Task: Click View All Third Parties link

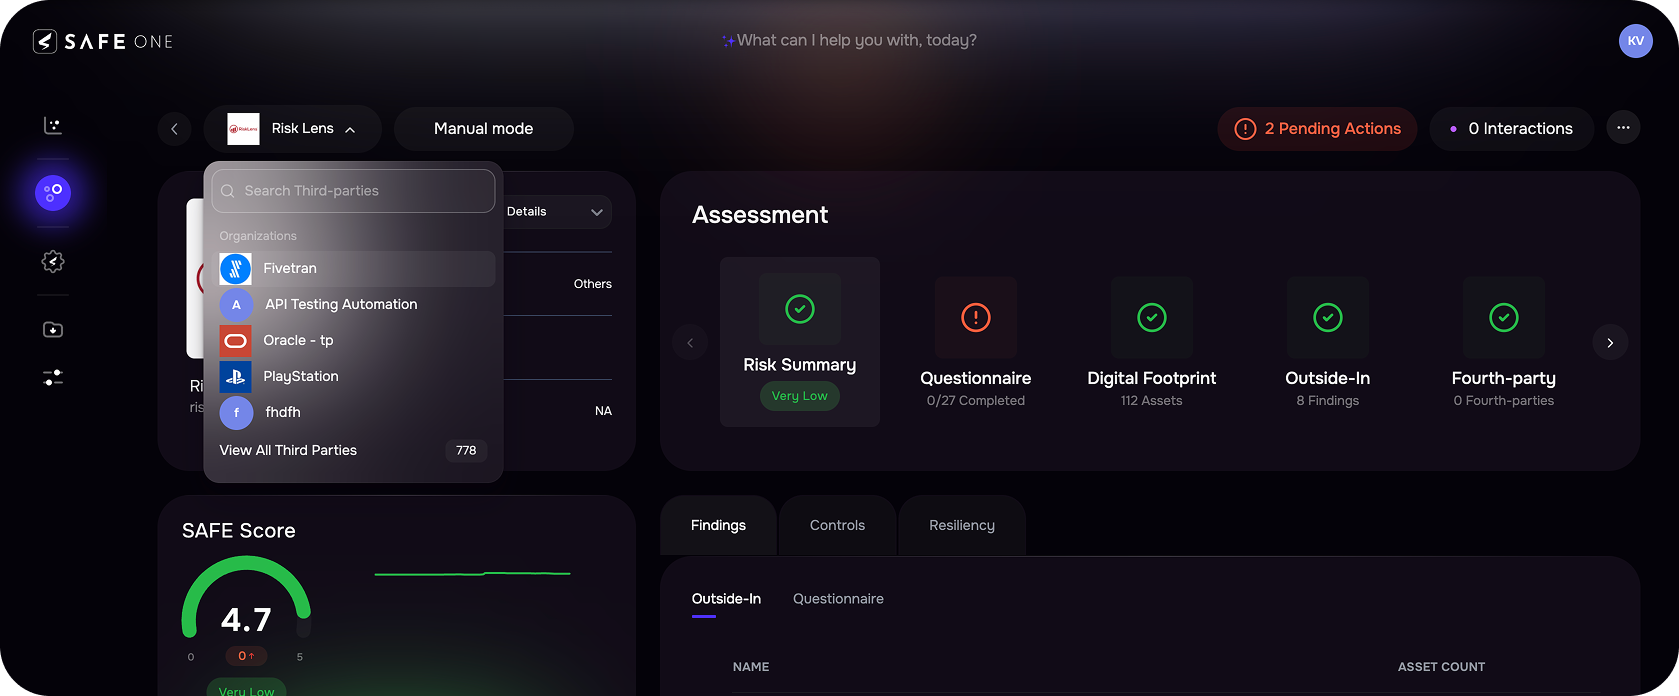Action: (x=288, y=451)
